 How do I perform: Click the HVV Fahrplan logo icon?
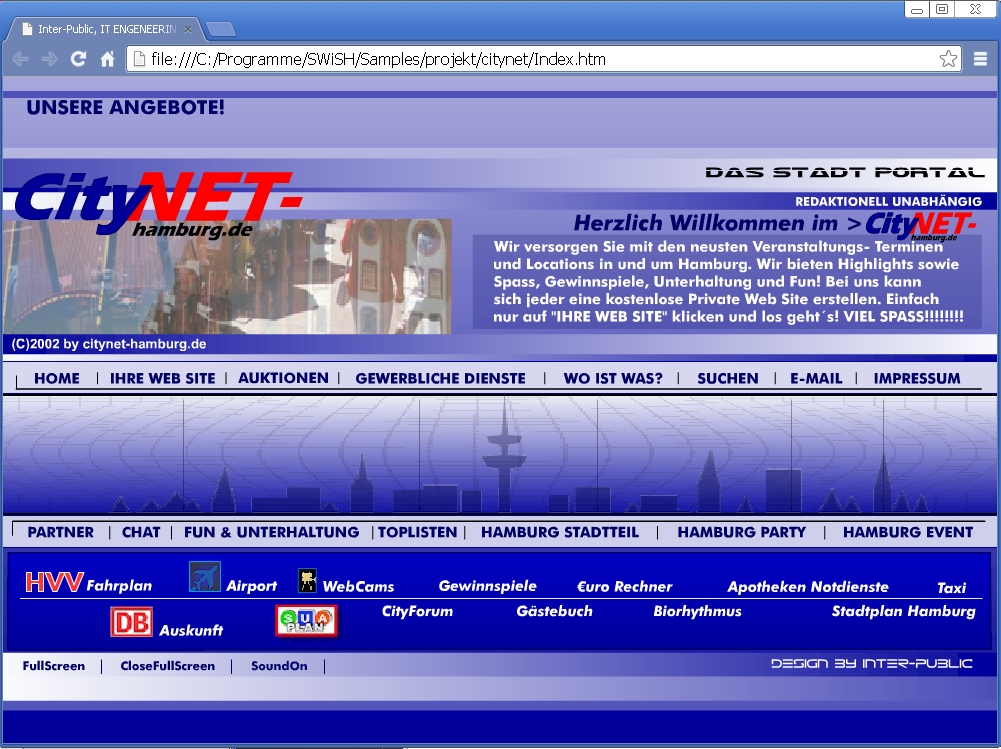tap(53, 582)
